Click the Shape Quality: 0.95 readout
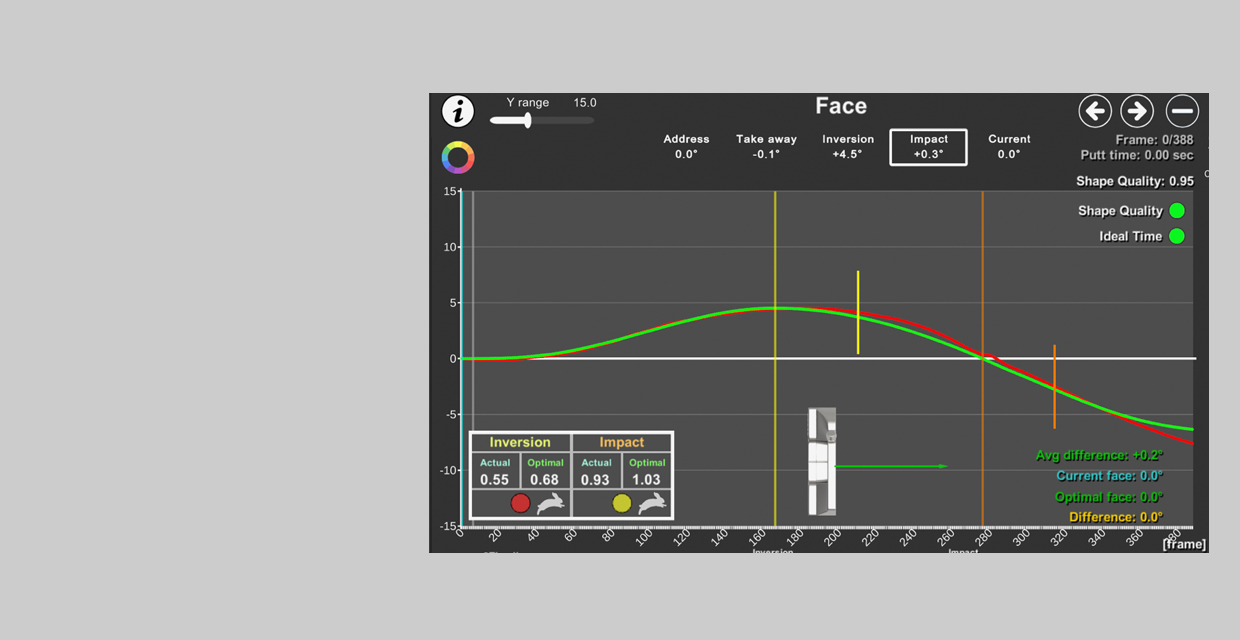The height and width of the screenshot is (640, 1240). pos(1135,182)
